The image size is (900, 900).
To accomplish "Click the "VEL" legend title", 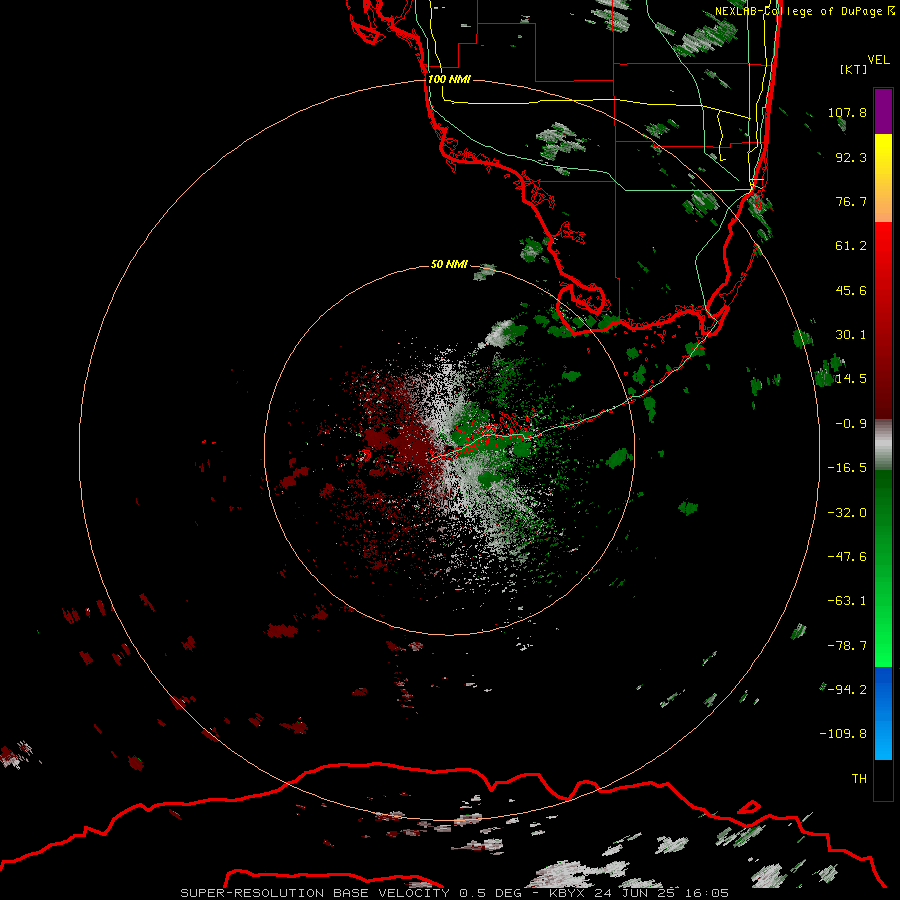I will coord(878,60).
